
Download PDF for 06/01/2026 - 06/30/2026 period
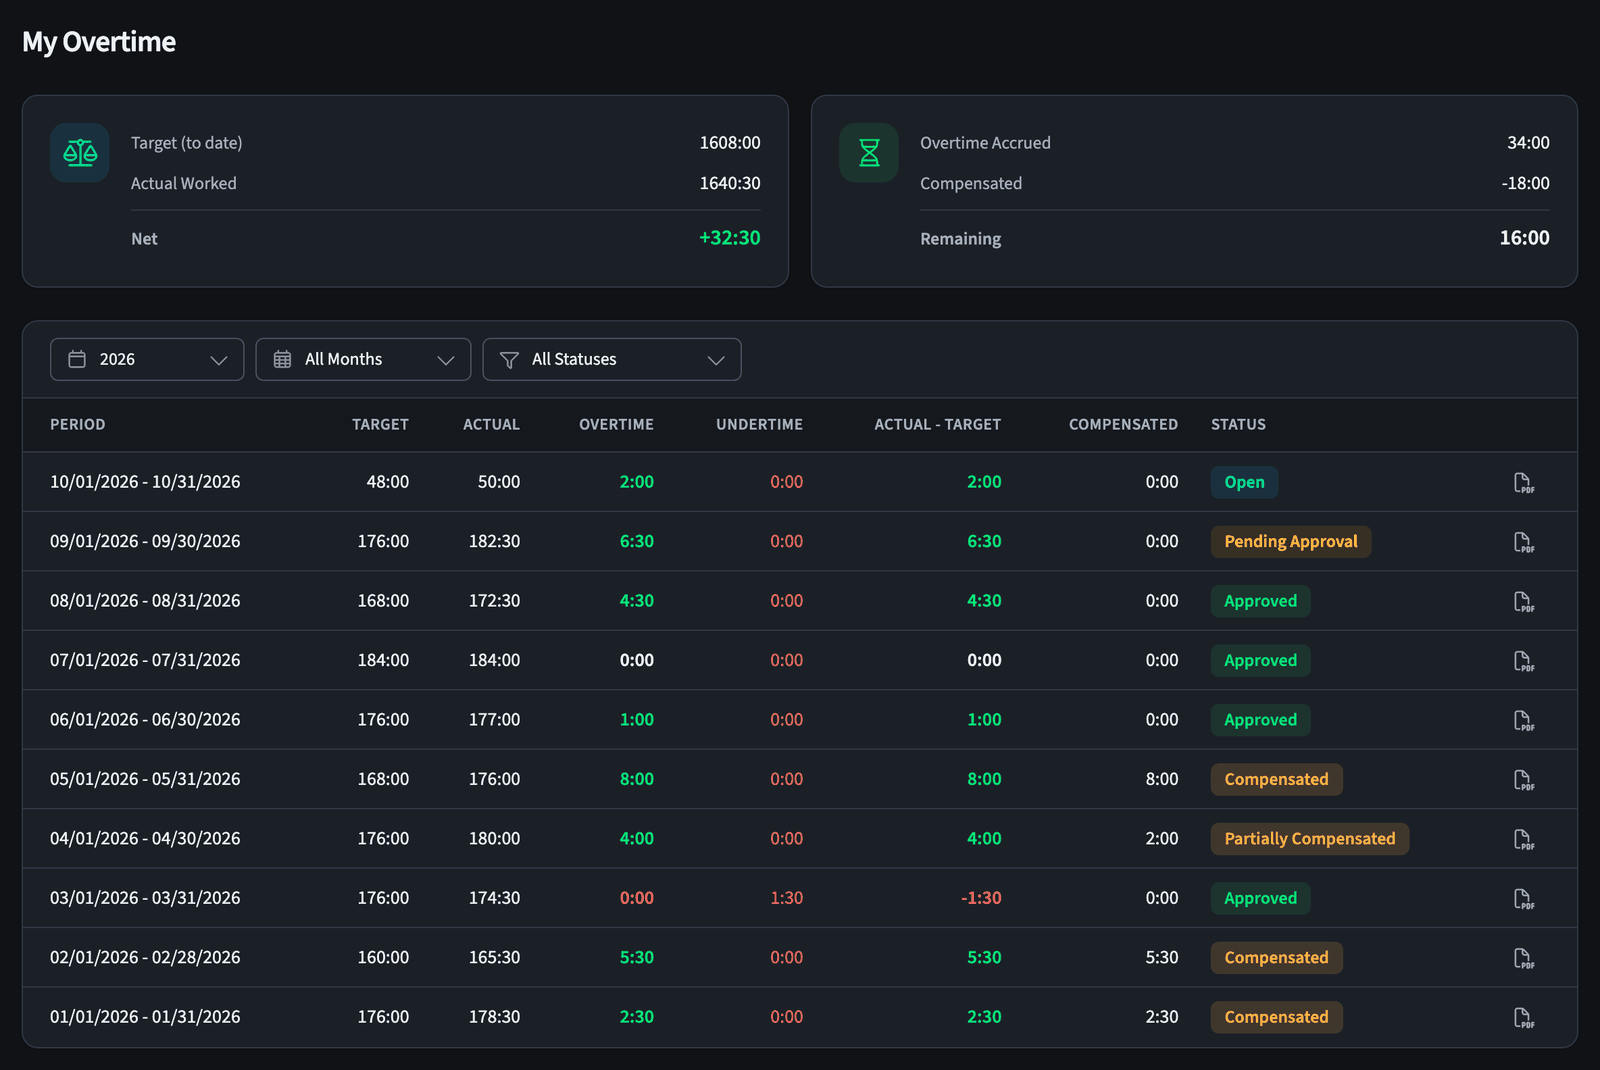point(1523,720)
